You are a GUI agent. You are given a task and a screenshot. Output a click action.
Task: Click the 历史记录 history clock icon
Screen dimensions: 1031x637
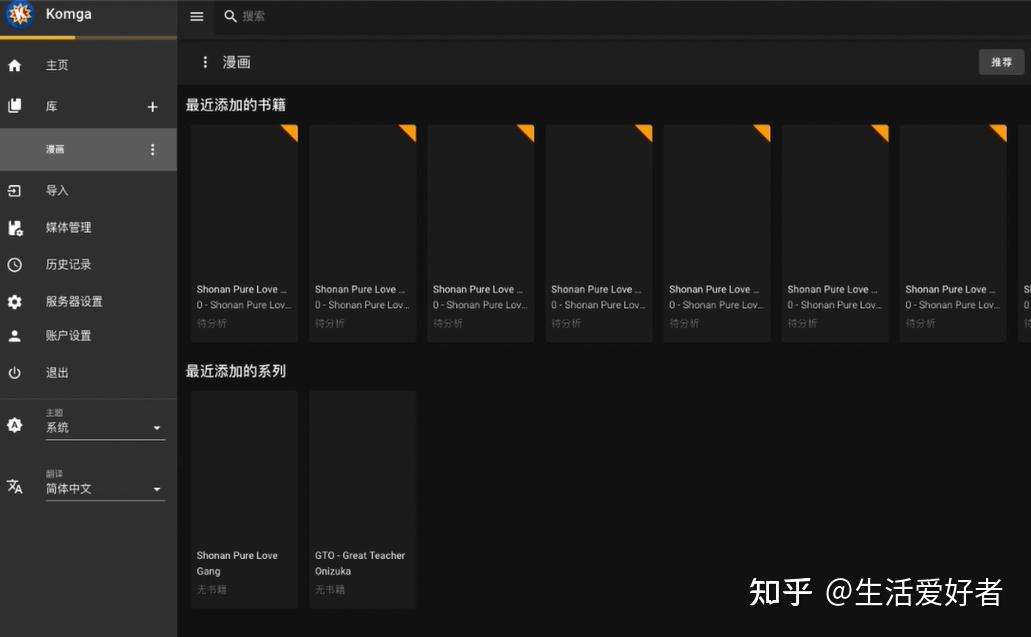pos(14,264)
